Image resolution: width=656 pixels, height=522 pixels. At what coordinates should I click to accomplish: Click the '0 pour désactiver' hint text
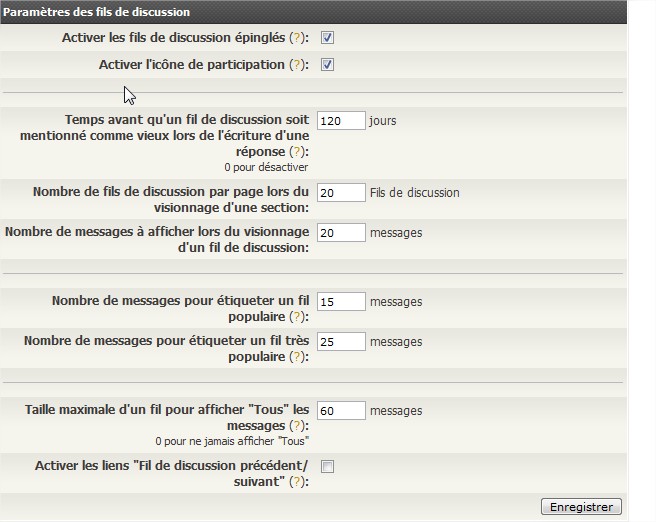[266, 167]
